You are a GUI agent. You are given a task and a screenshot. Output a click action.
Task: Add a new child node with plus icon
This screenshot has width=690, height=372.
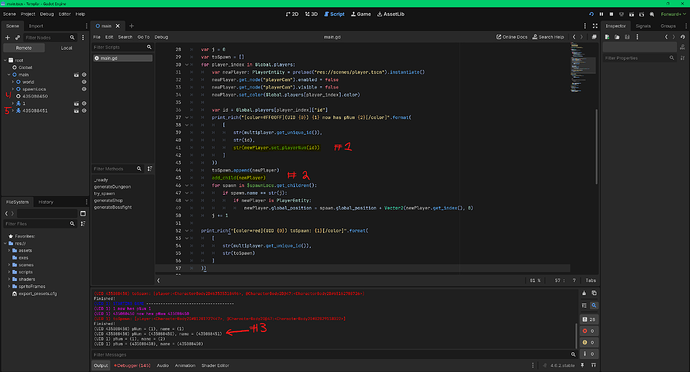(x=7, y=37)
